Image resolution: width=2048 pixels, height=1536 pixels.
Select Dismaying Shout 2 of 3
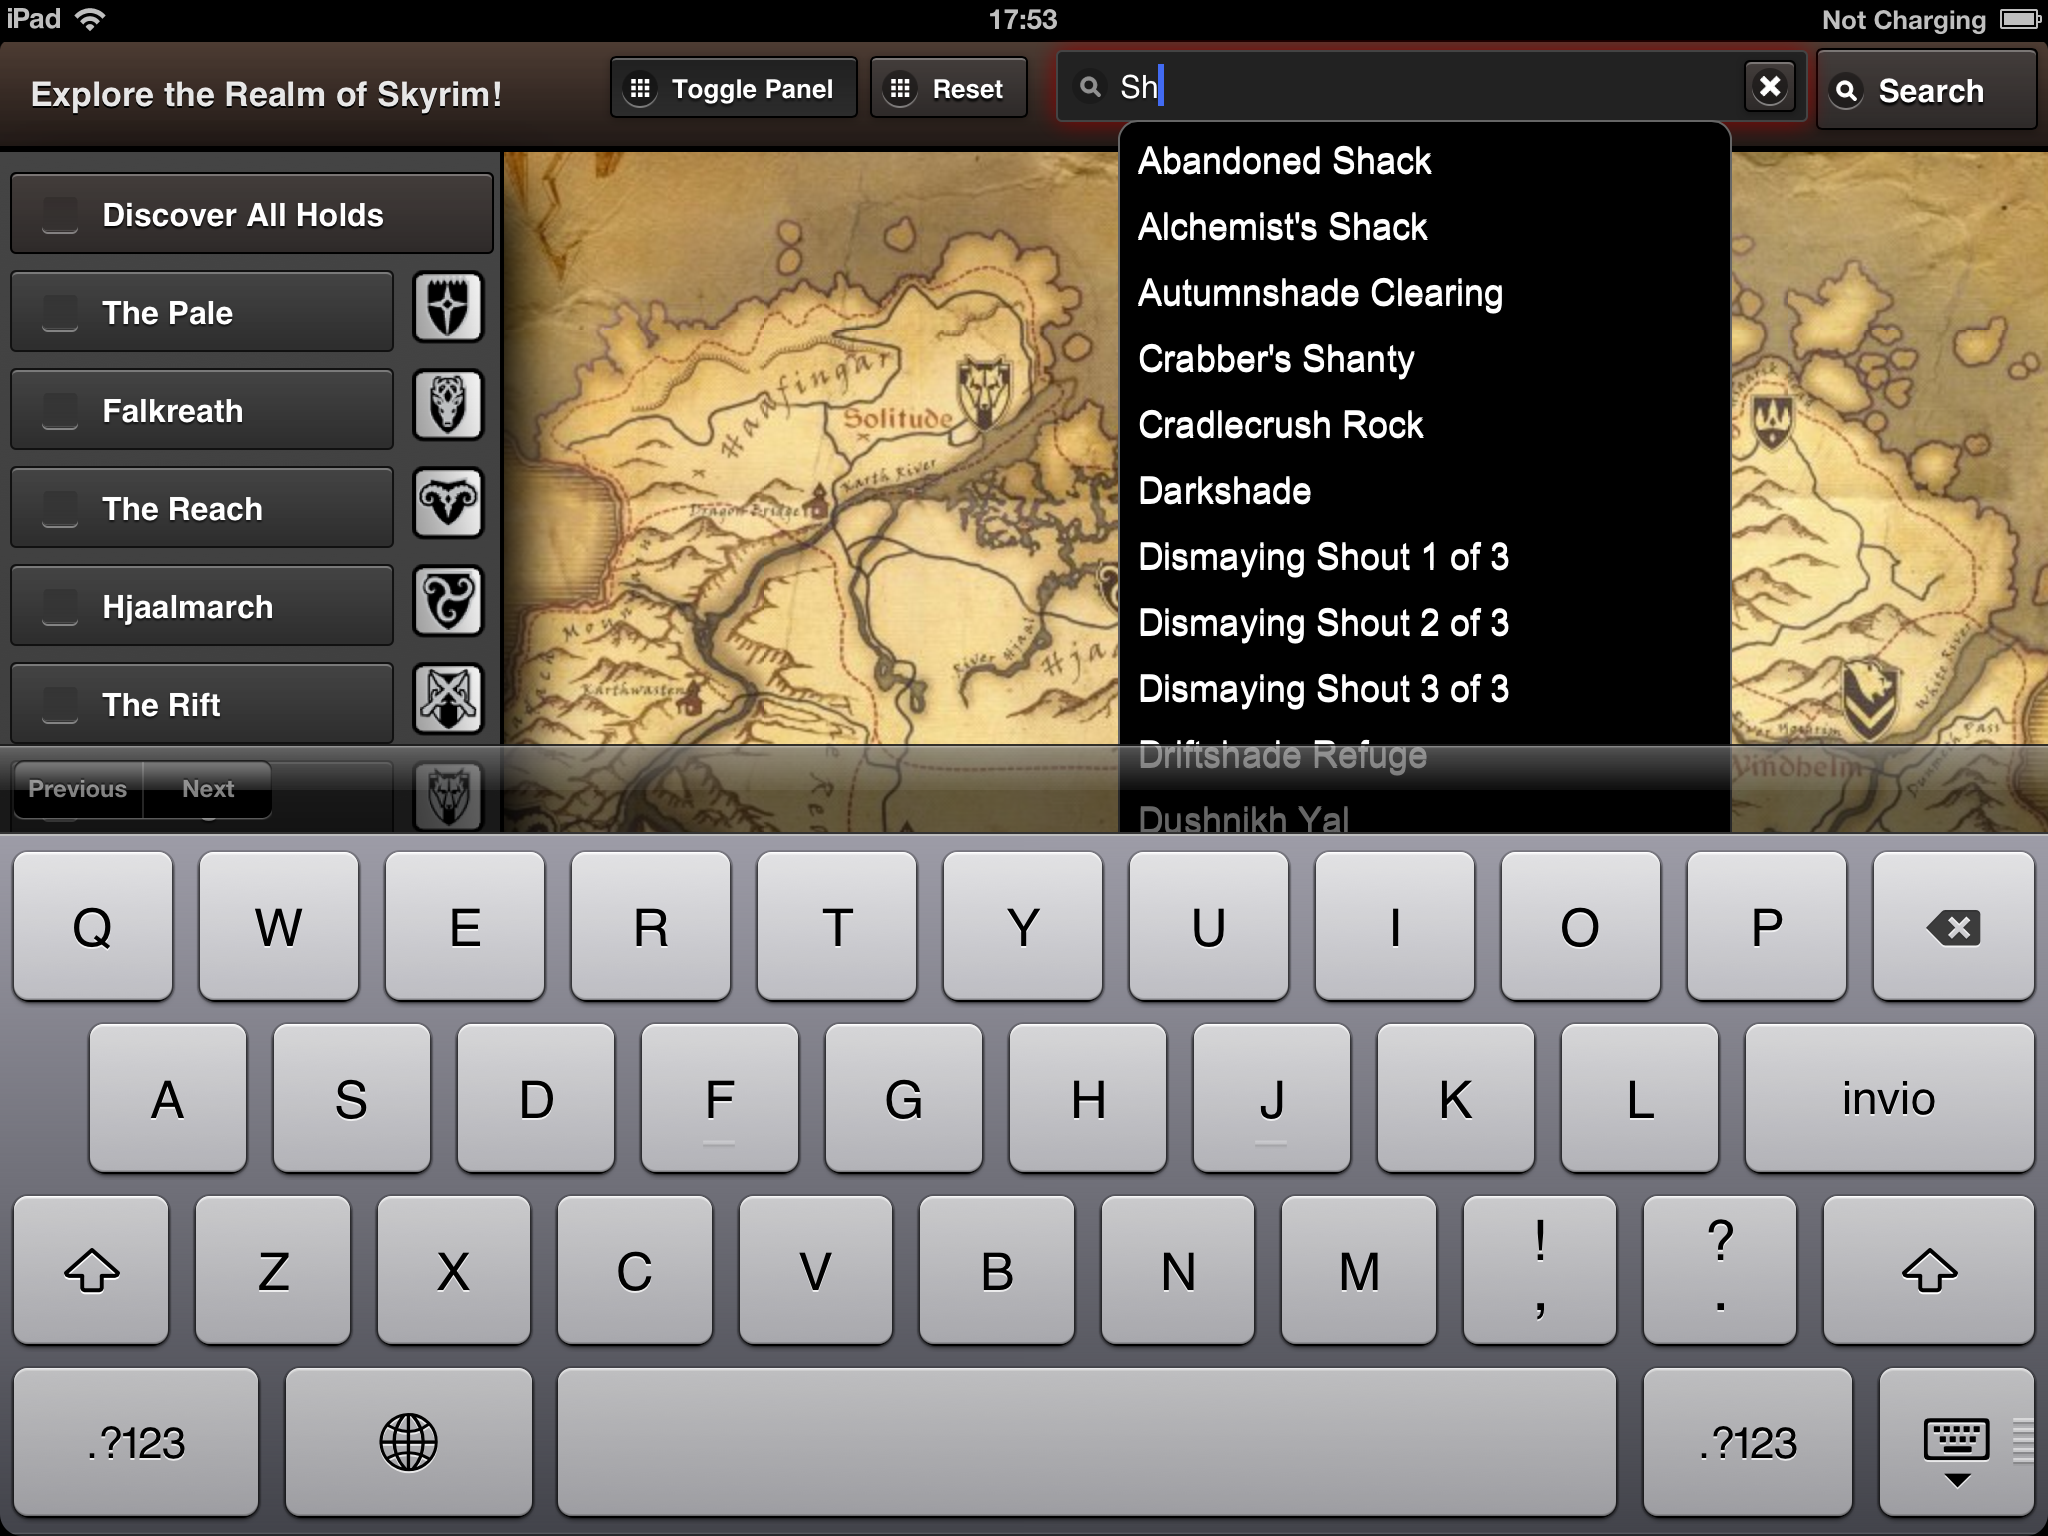tap(1424, 623)
